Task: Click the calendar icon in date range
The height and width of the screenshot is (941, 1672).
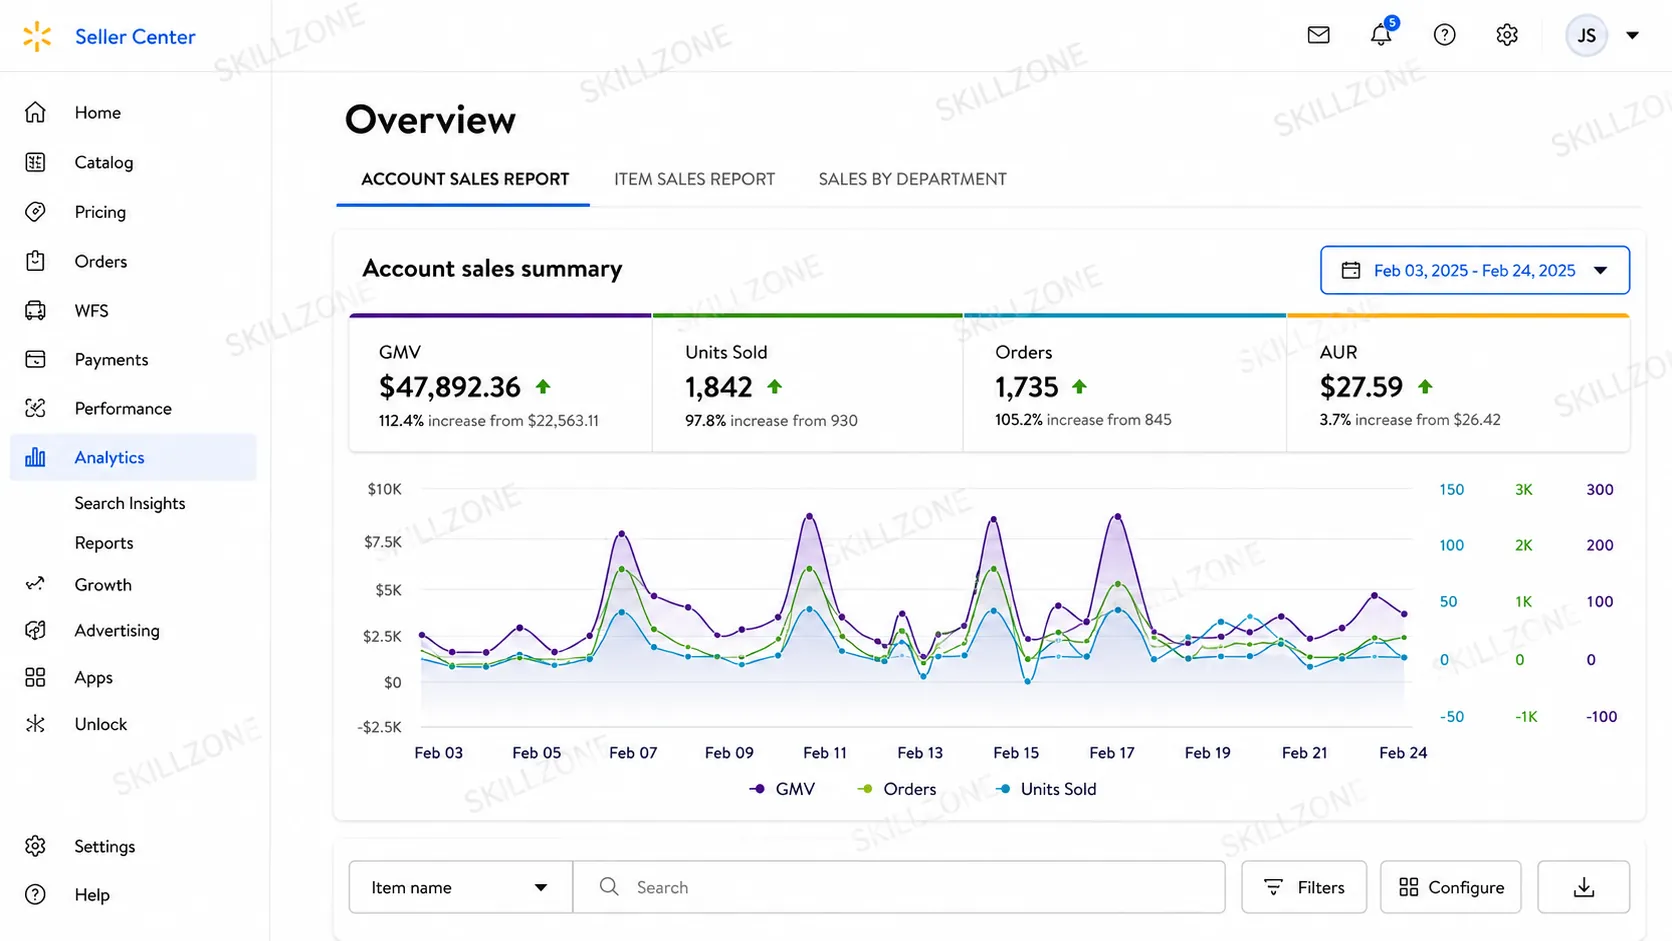Action: pyautogui.click(x=1351, y=270)
